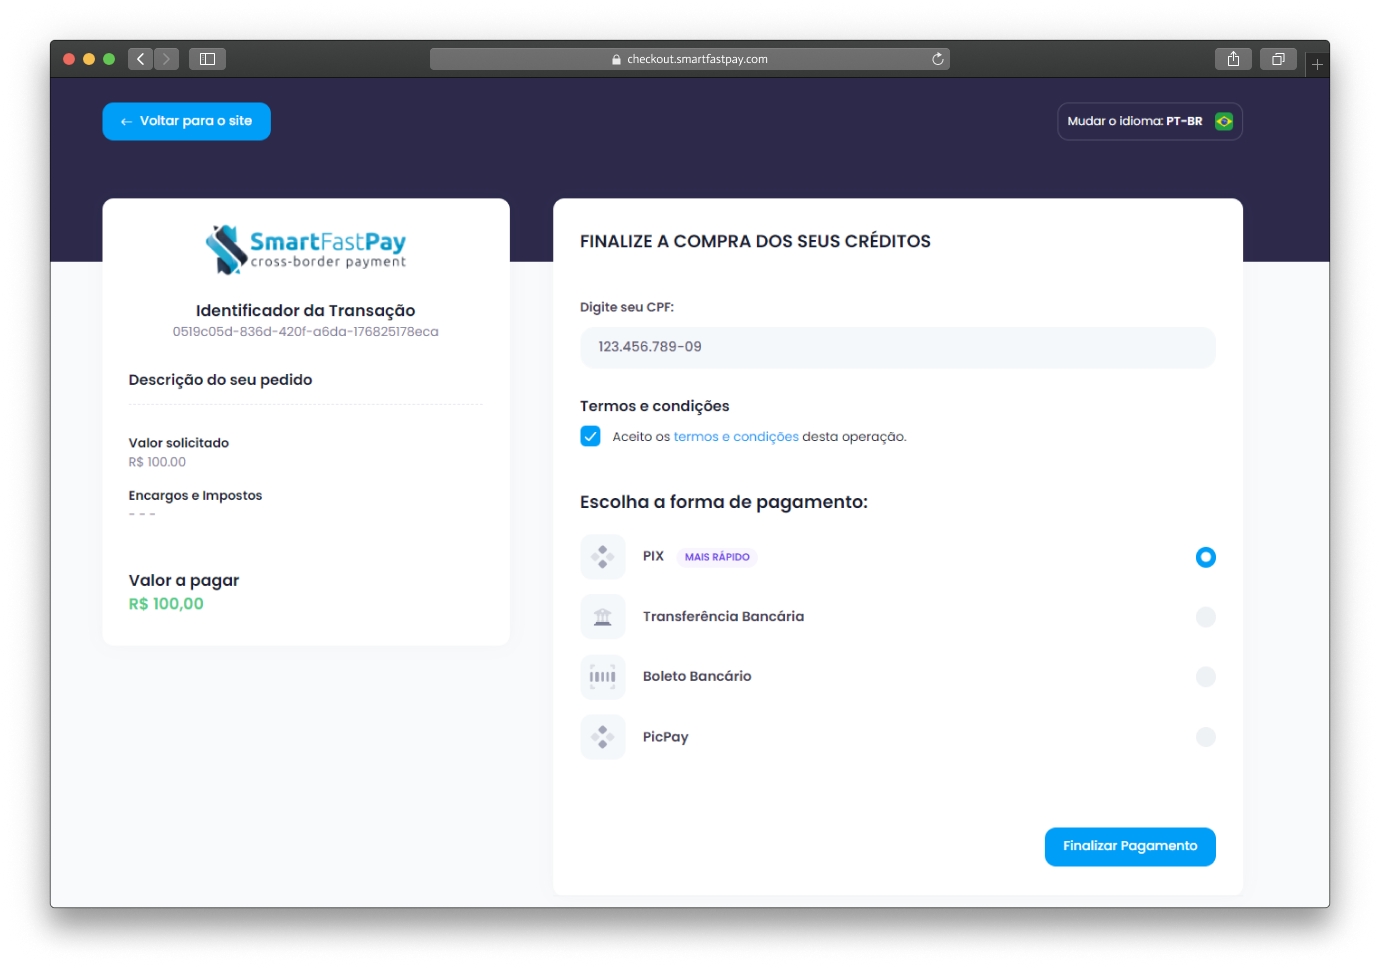Open the browser share icon
1380x968 pixels.
tap(1233, 59)
